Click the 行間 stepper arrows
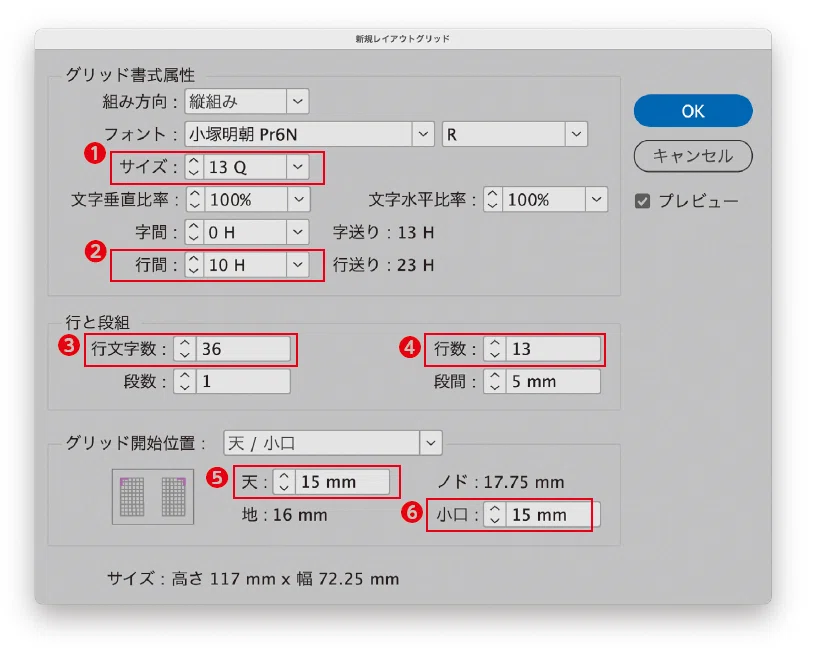Viewport: 824px width, 648px height. (193, 265)
